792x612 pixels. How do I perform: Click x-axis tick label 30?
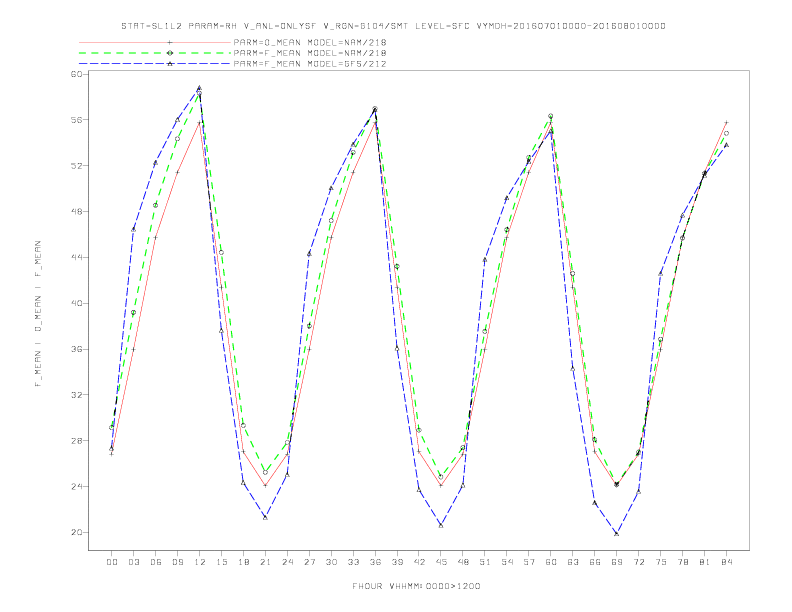pyautogui.click(x=331, y=562)
